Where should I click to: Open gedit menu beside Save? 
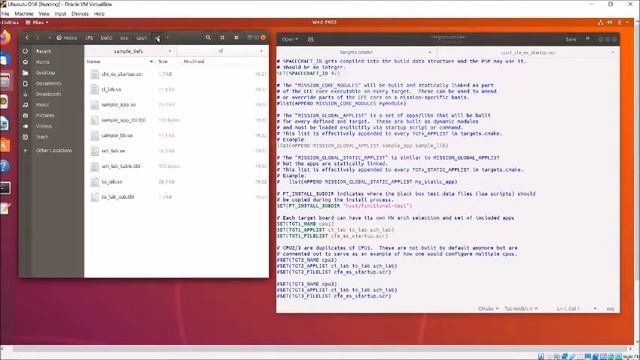coord(588,39)
